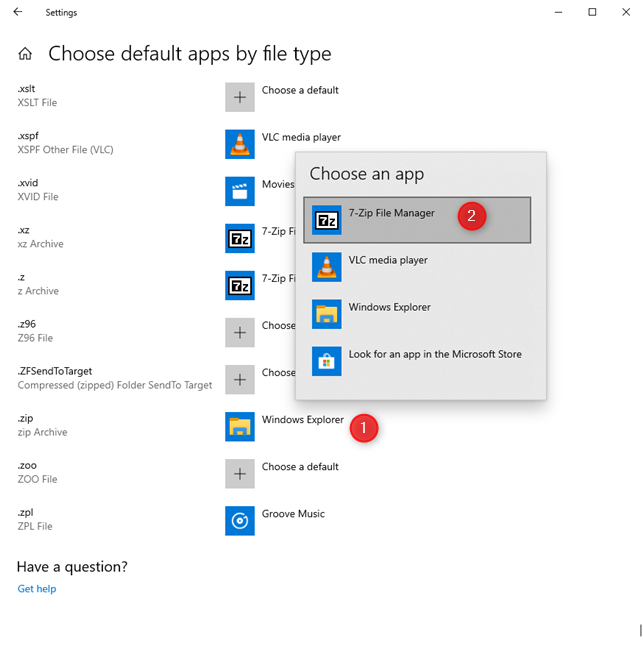Screen dimensions: 643x648
Task: Click plus icon for .z96 row
Action: [x=240, y=333]
